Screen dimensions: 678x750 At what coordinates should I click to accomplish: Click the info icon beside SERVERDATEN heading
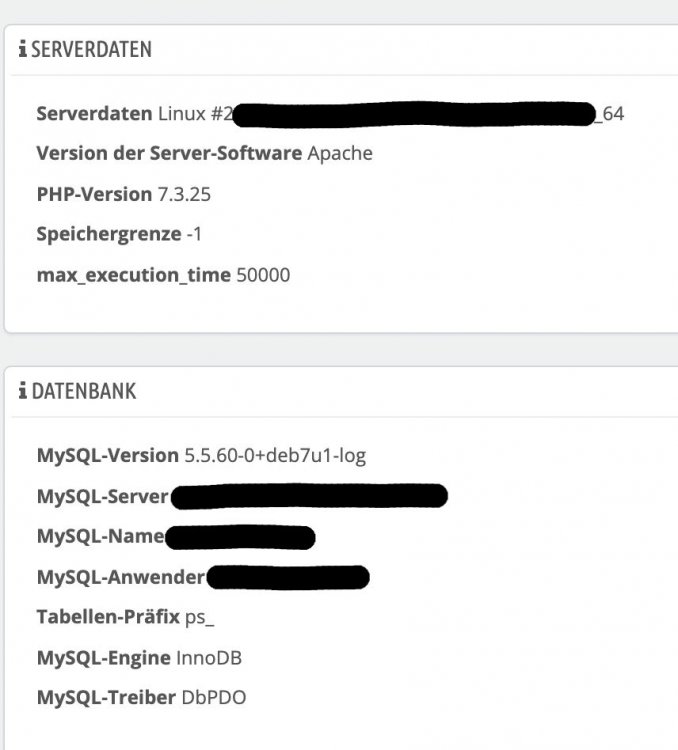(x=23, y=49)
